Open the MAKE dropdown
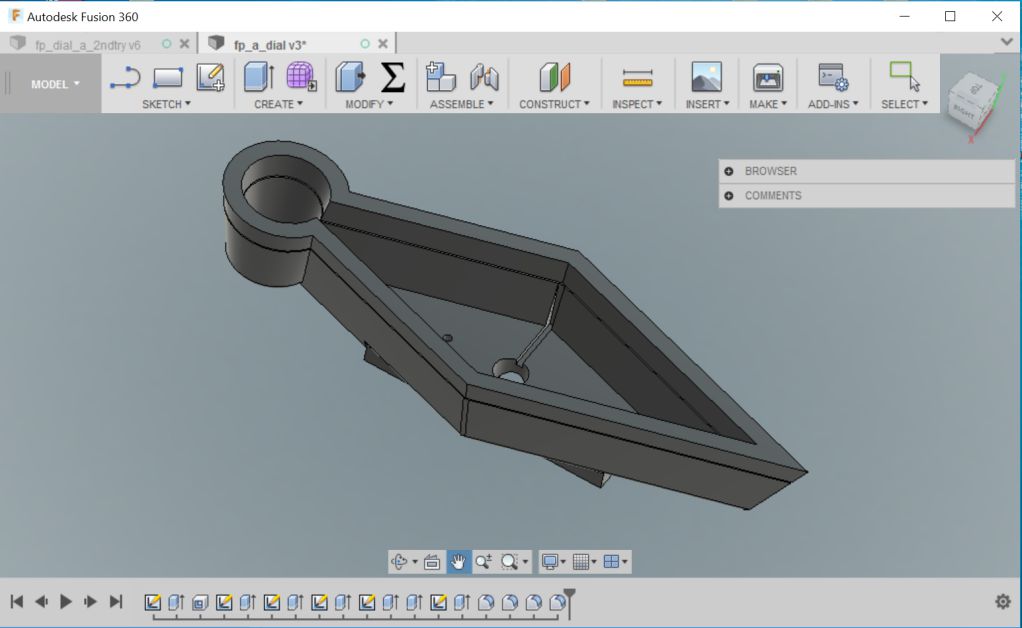 click(768, 104)
